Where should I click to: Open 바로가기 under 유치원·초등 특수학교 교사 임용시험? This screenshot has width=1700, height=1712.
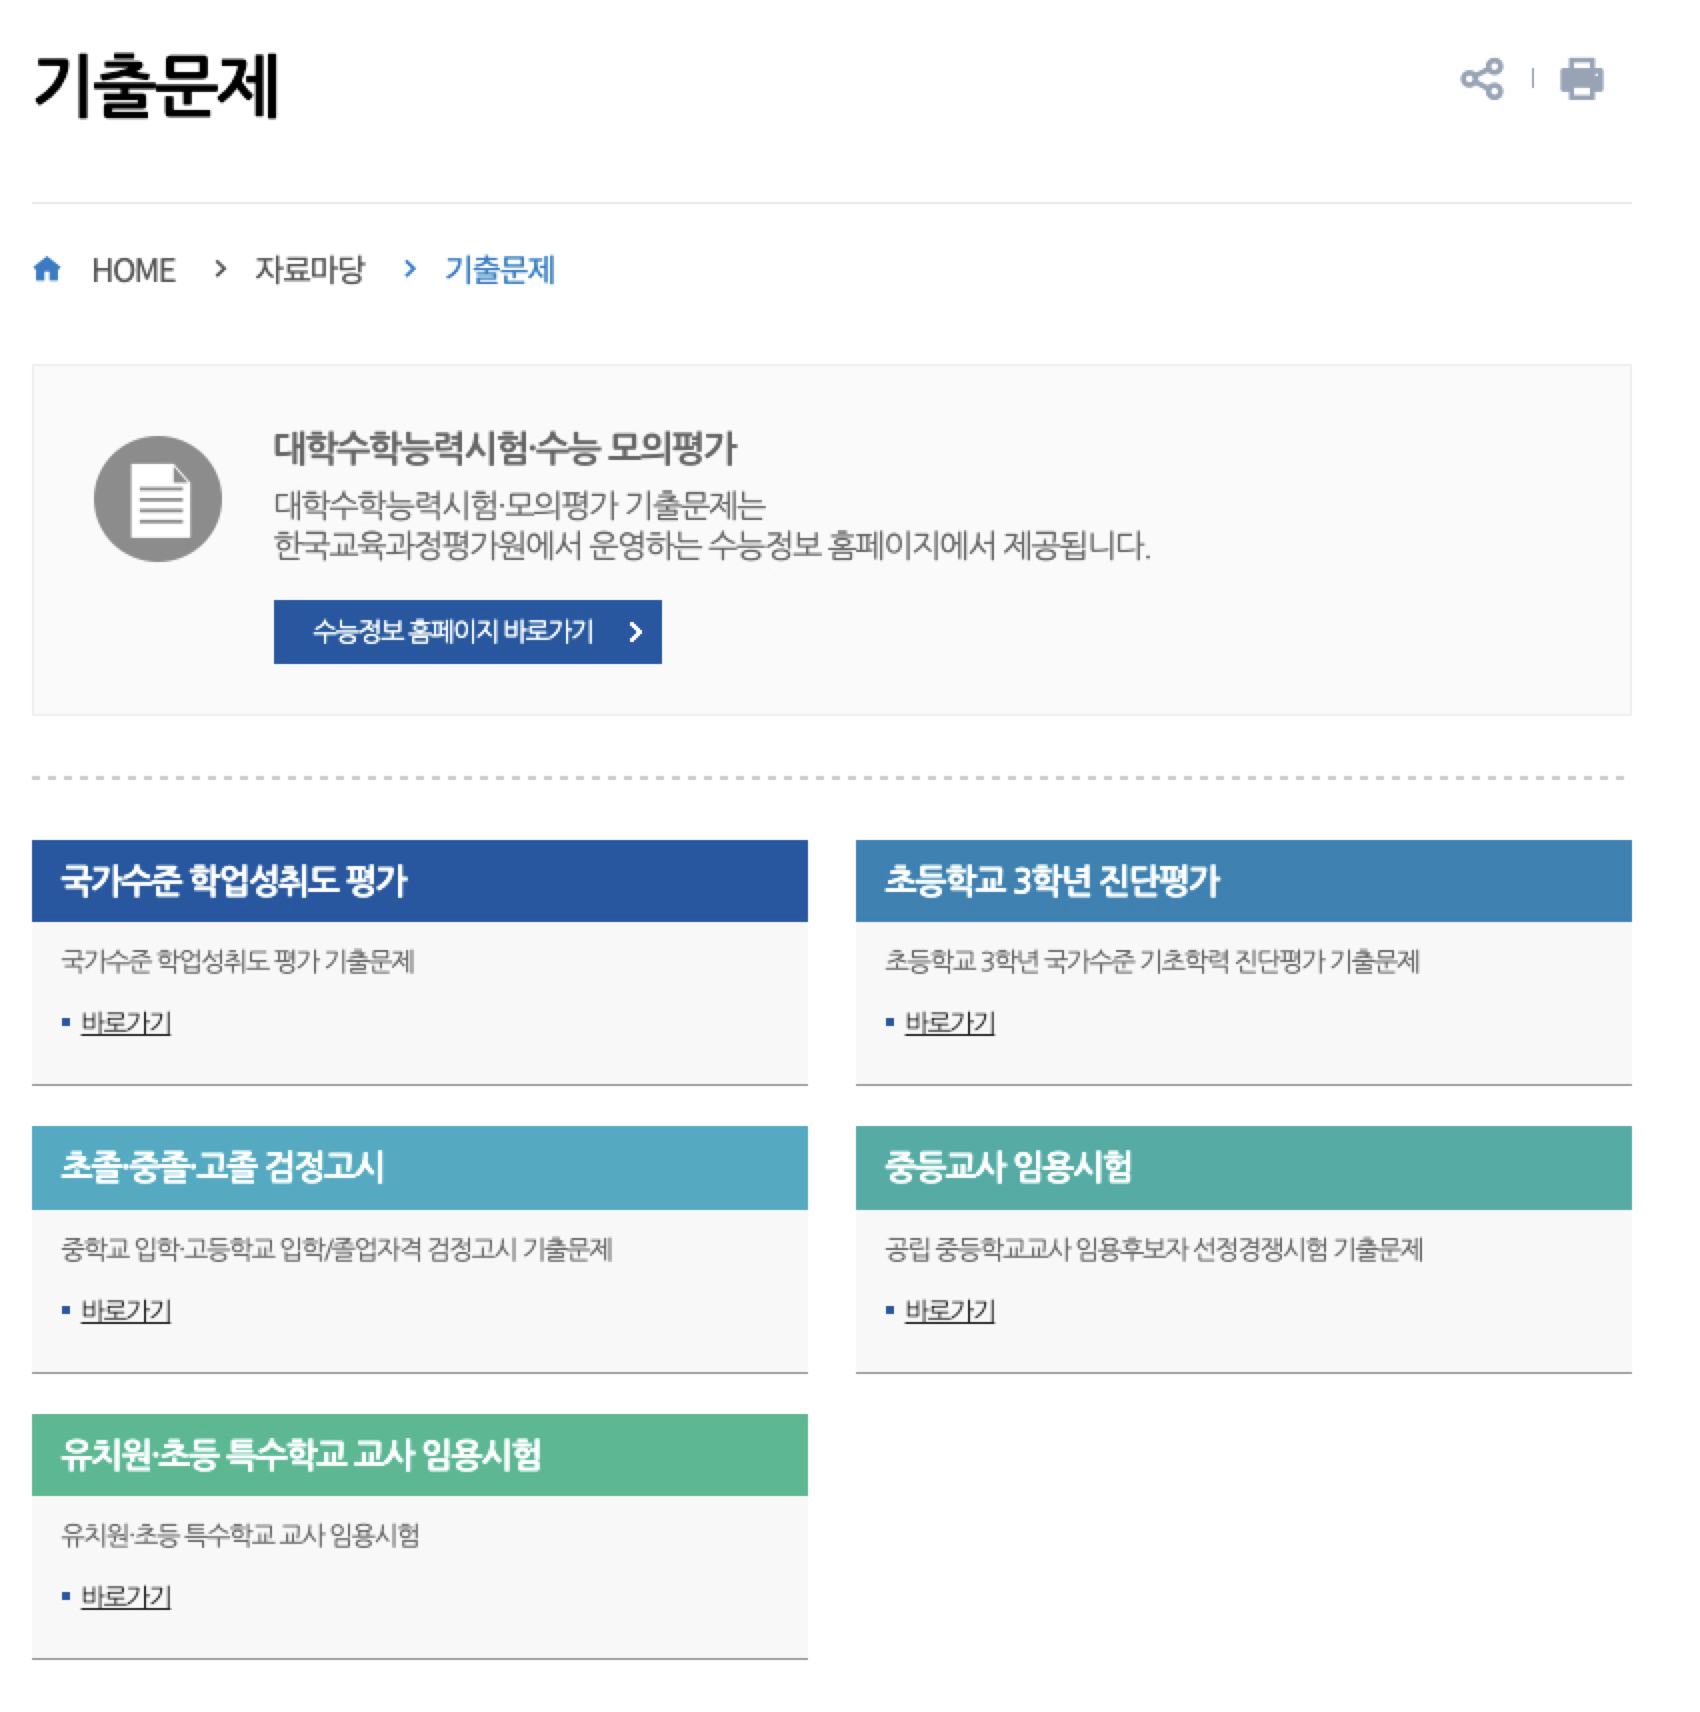click(x=126, y=1596)
